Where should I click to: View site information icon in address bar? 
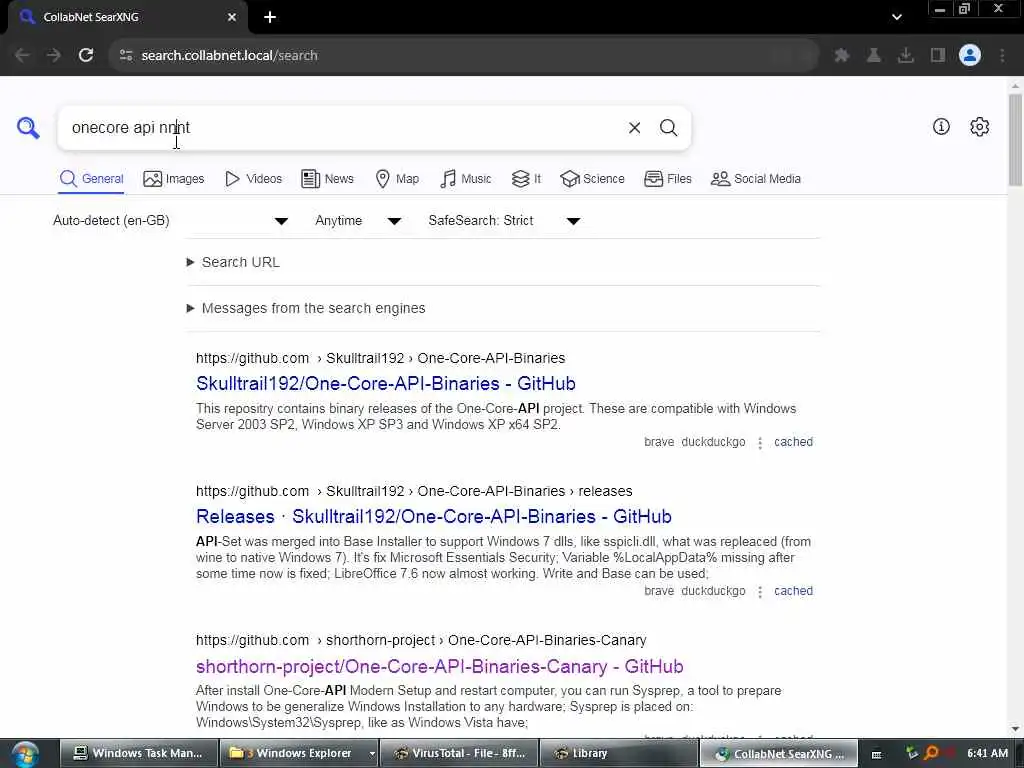pos(126,56)
